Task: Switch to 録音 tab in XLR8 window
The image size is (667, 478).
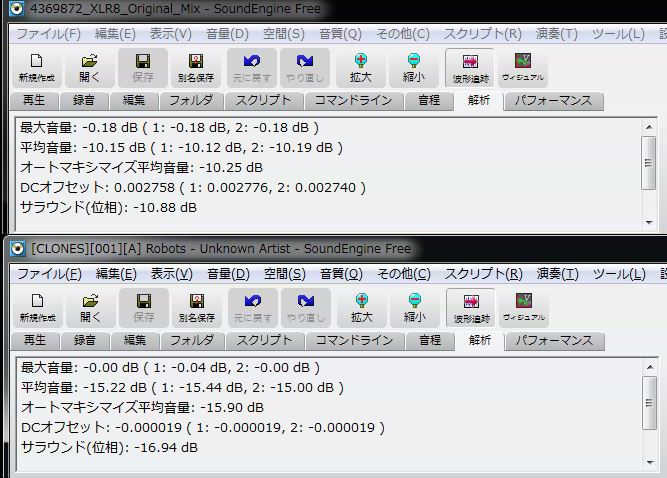Action: (x=83, y=100)
